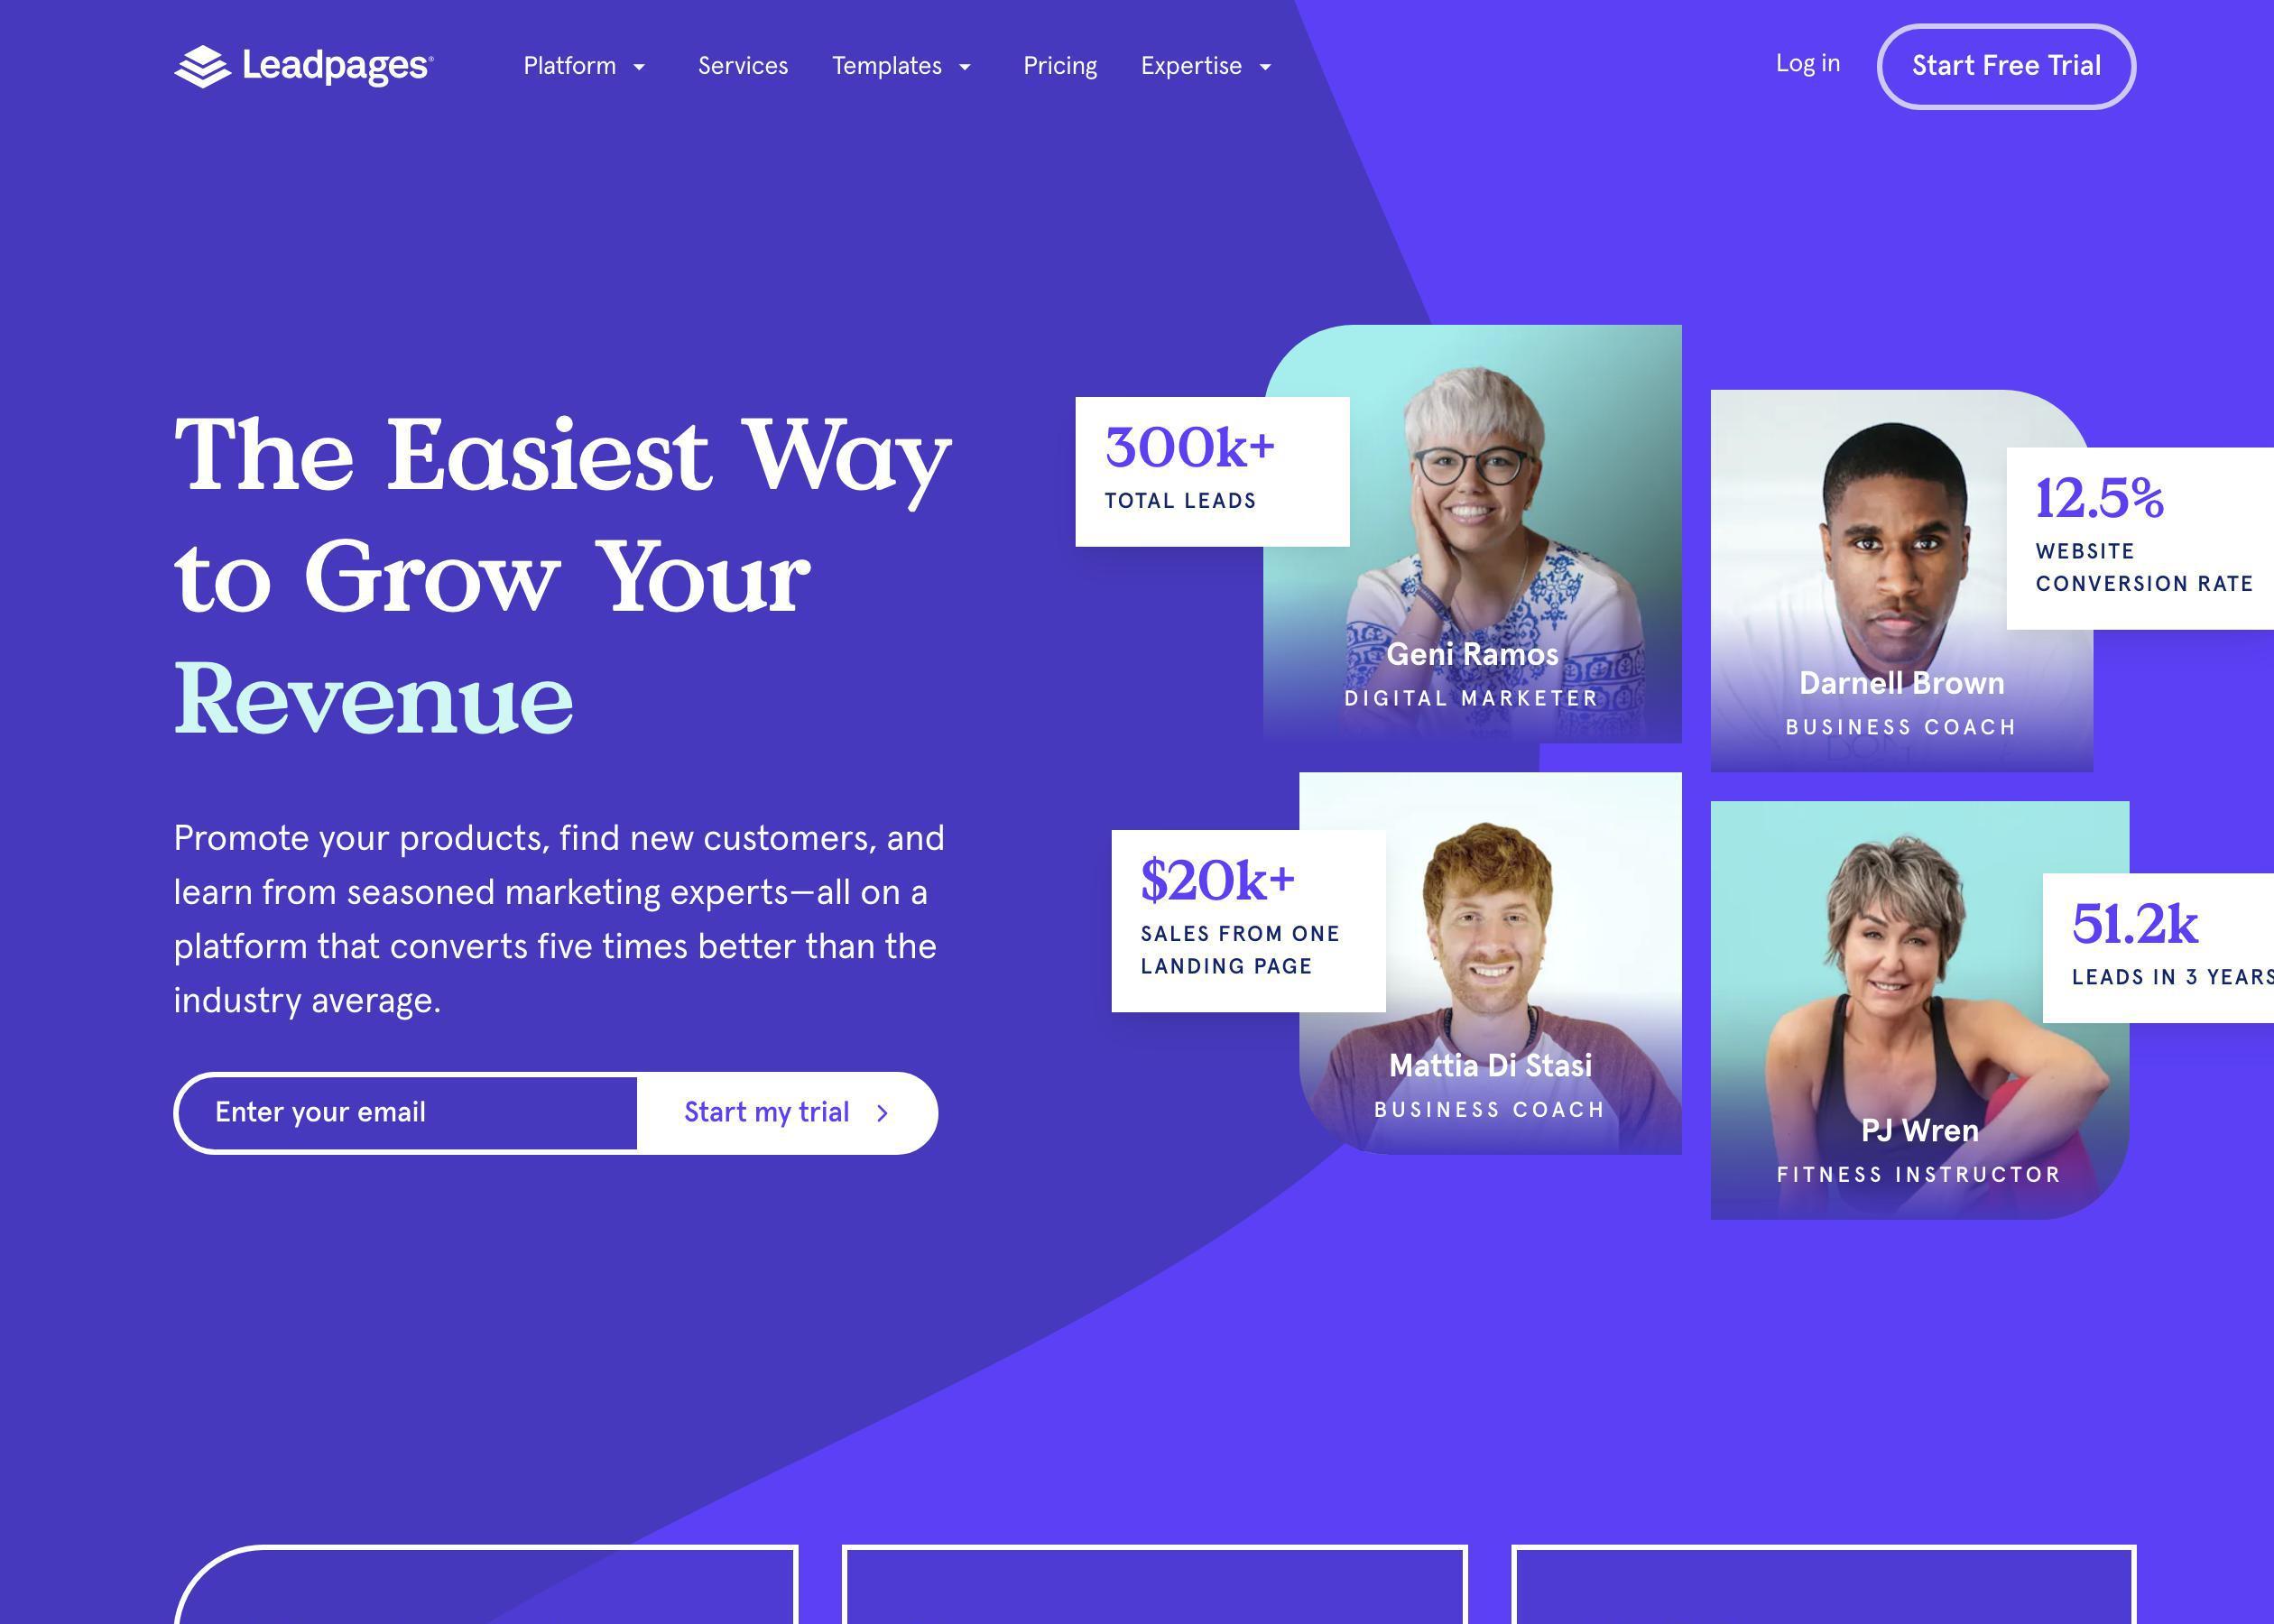
Task: Open the Platform dropdown menu
Action: tap(586, 65)
